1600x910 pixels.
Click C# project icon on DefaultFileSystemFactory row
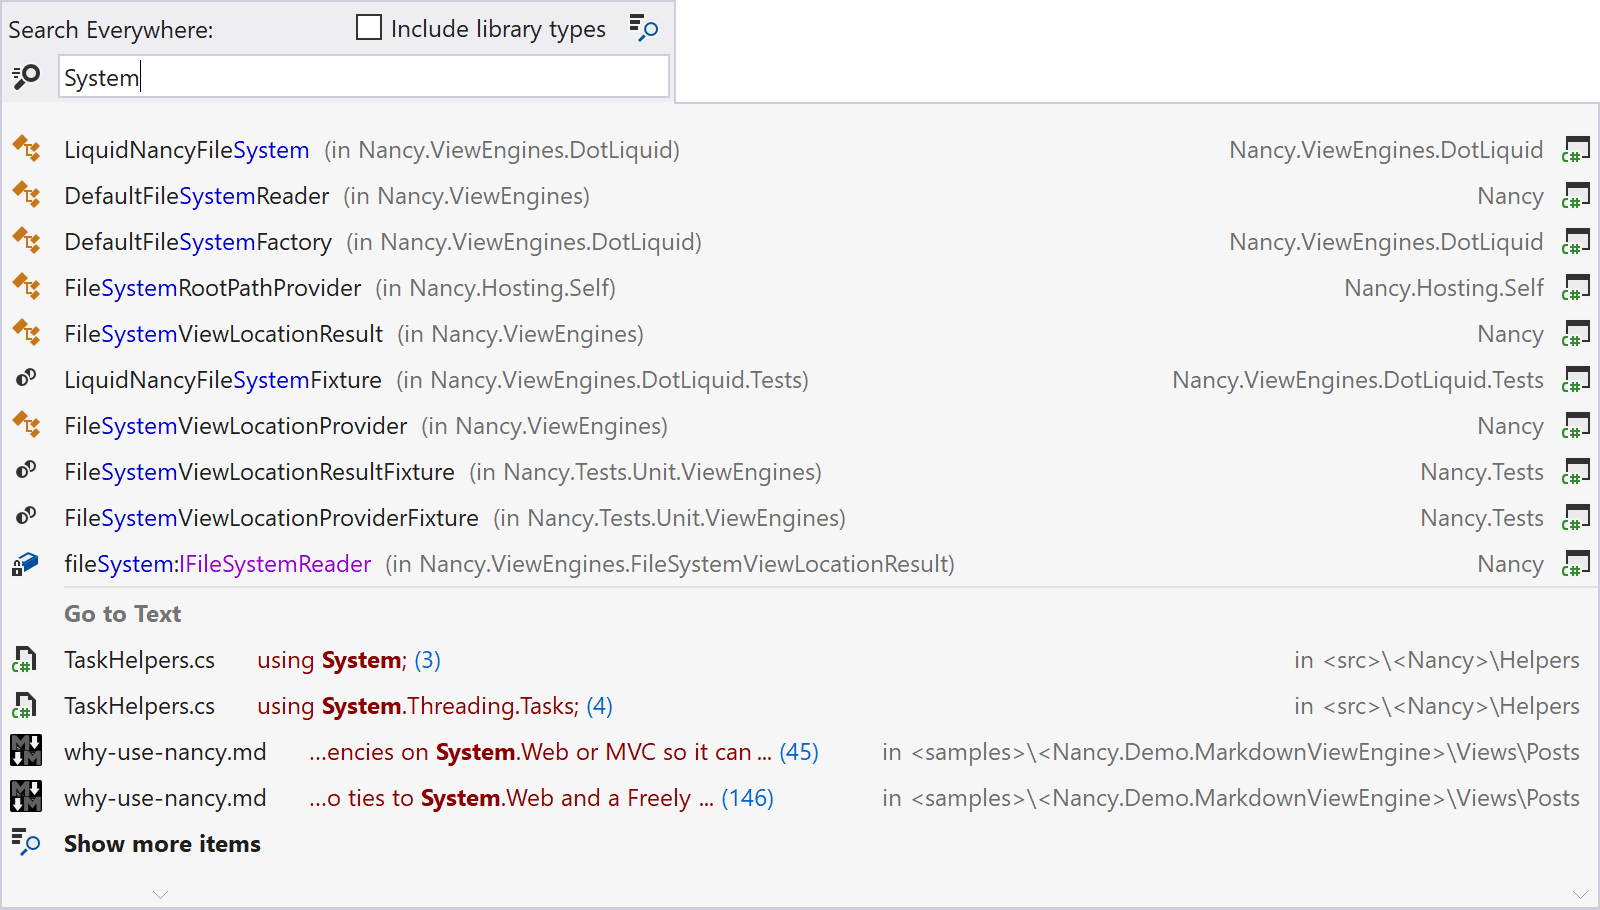tap(1576, 242)
